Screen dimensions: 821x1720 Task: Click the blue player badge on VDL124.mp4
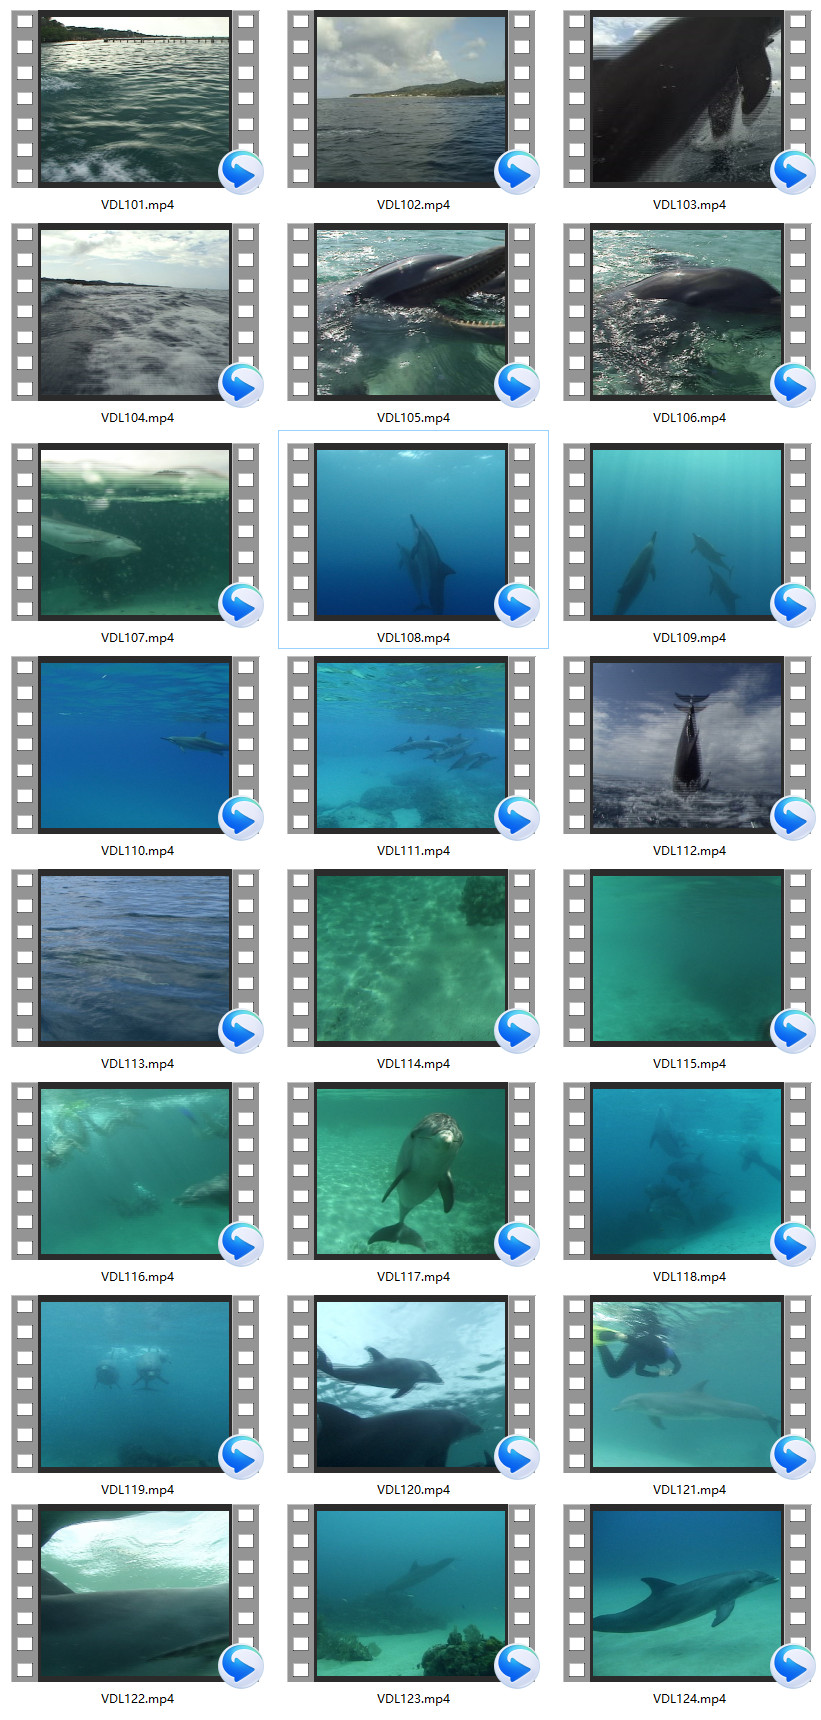[793, 1666]
